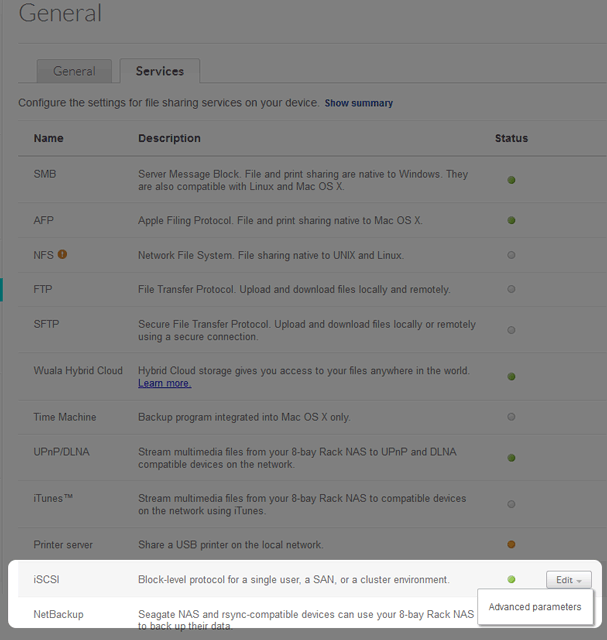Viewport: 607px width, 640px height.
Task: Open the Edit dropdown for iSCSI
Action: coord(569,580)
